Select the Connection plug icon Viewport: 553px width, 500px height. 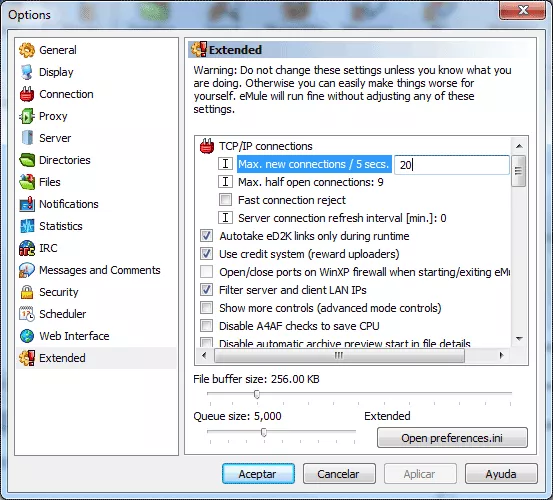click(27, 94)
